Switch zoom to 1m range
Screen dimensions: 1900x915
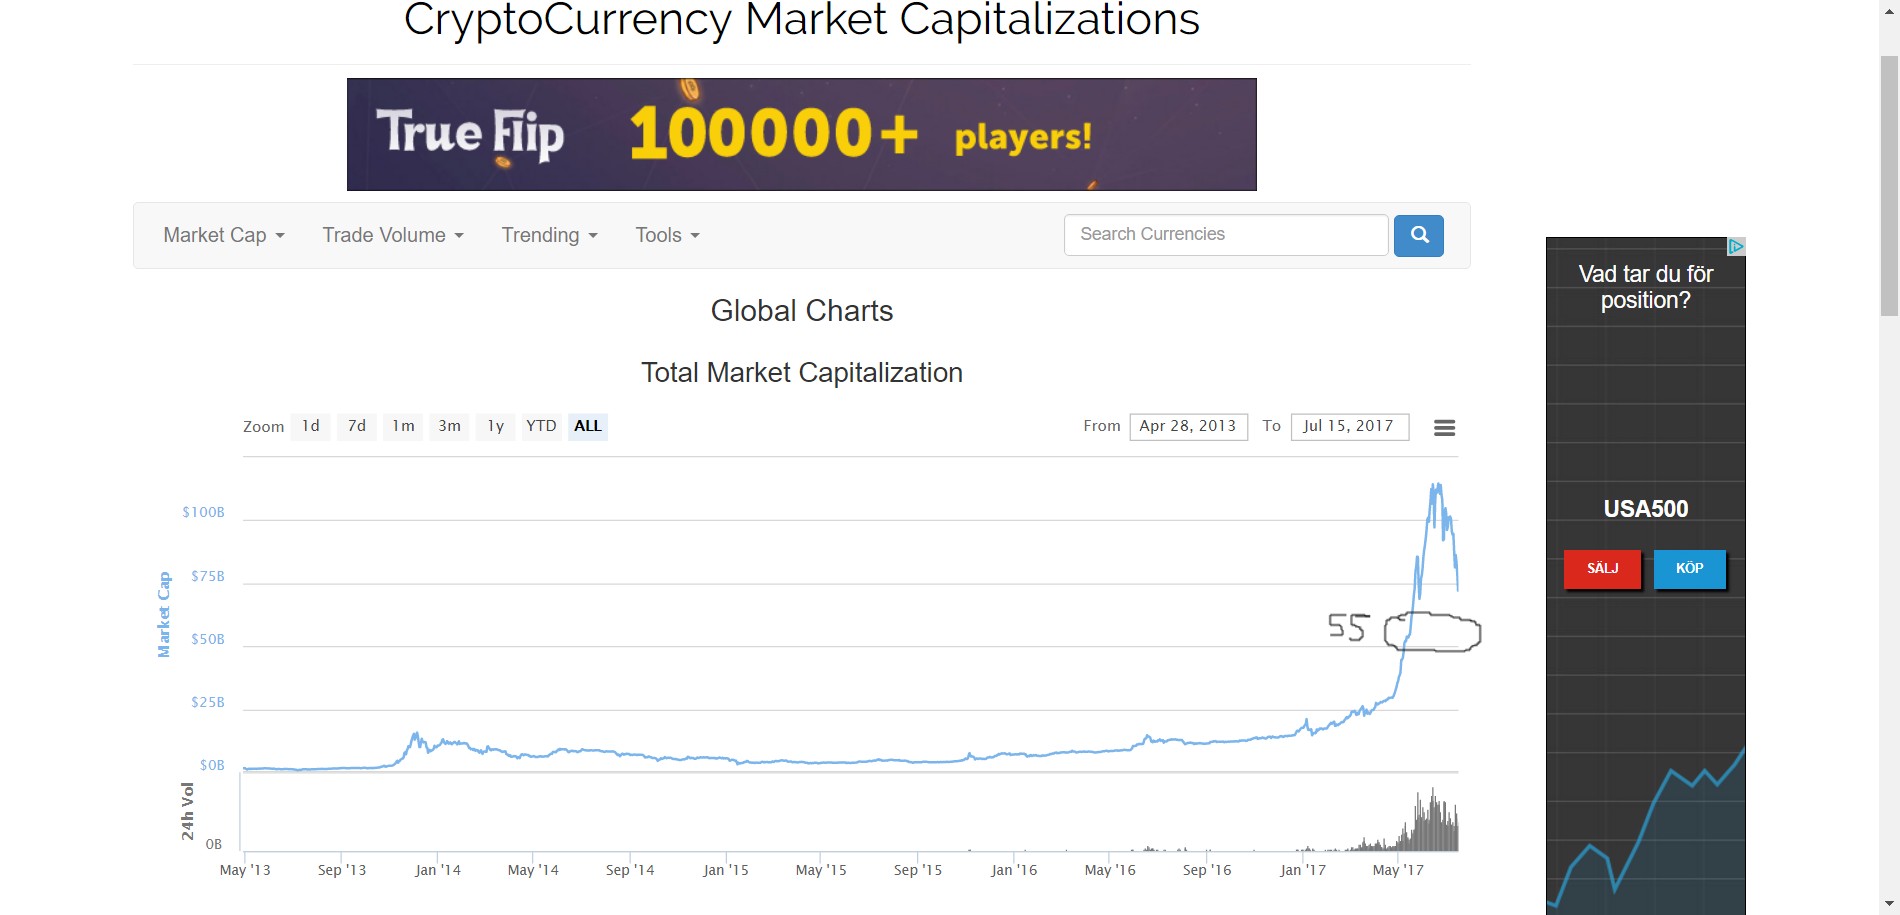pyautogui.click(x=403, y=426)
